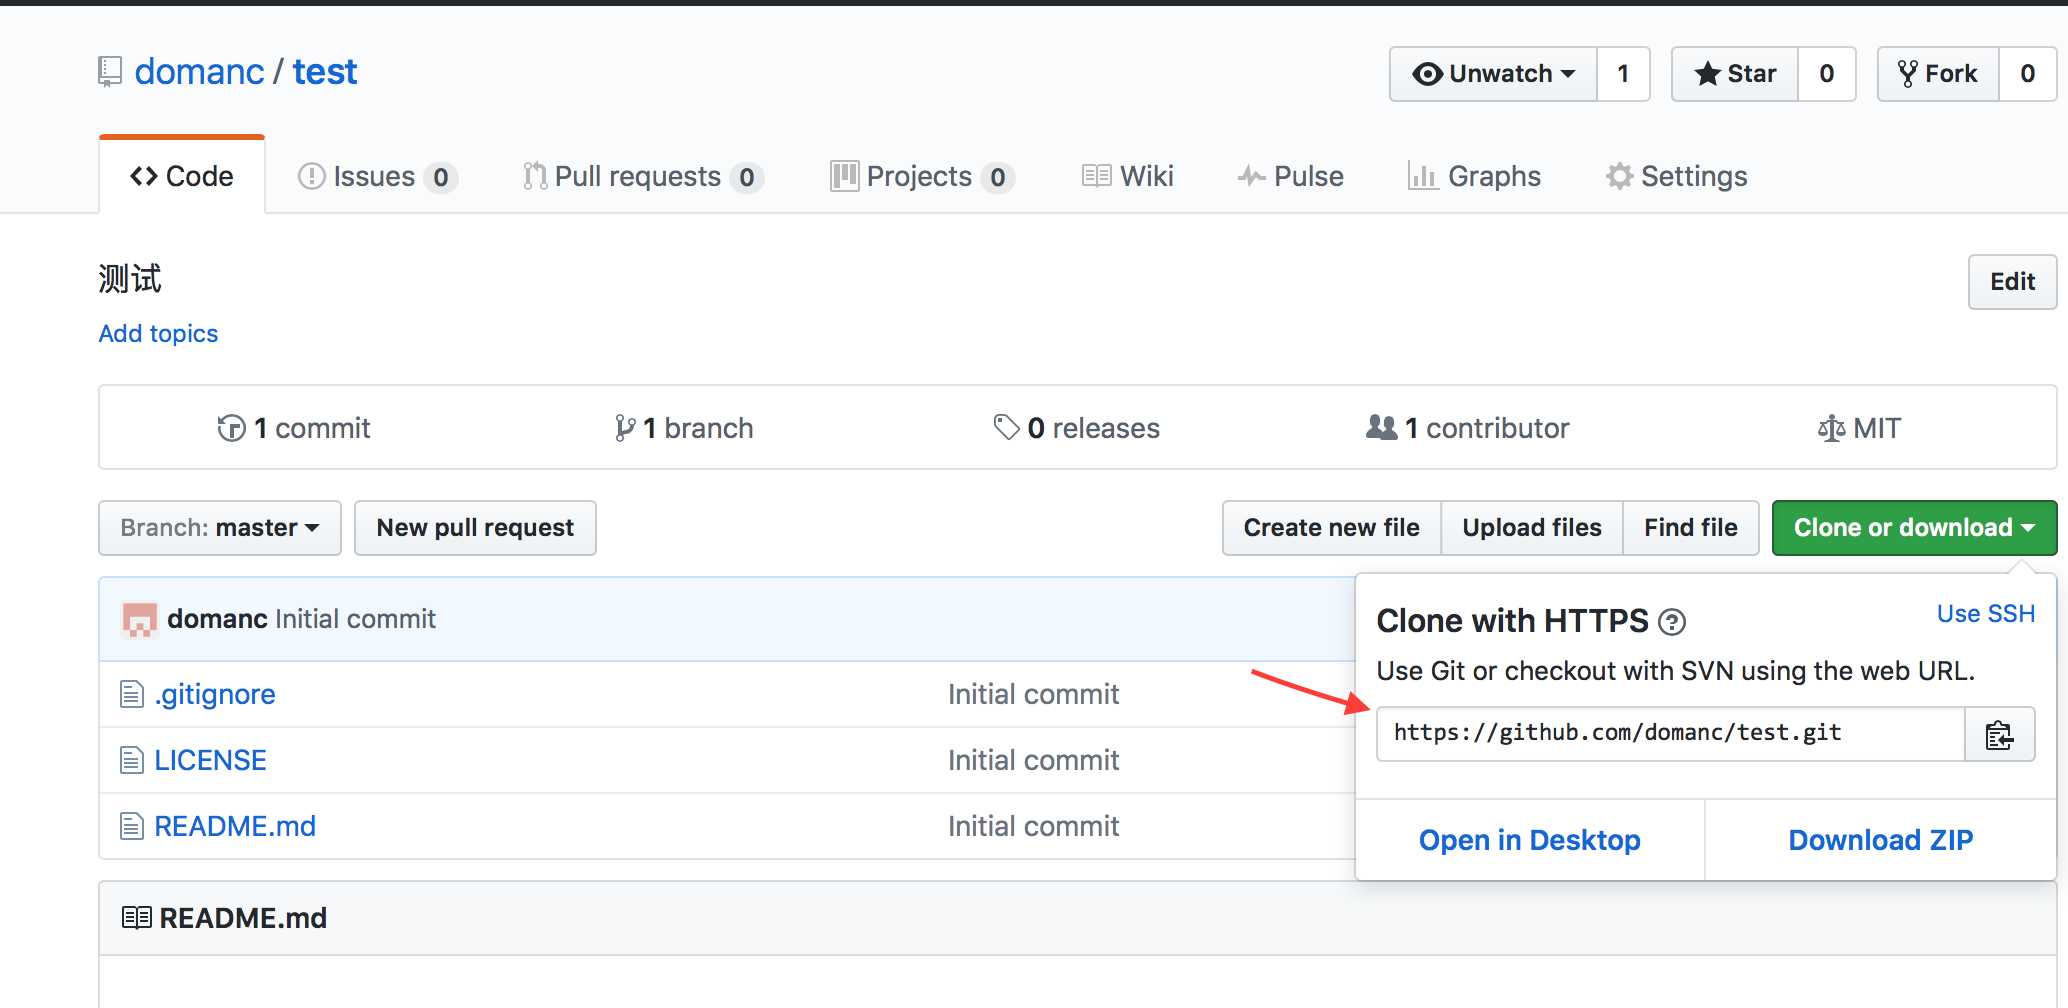Click the Use SSH link
The image size is (2068, 1008).
[1986, 614]
